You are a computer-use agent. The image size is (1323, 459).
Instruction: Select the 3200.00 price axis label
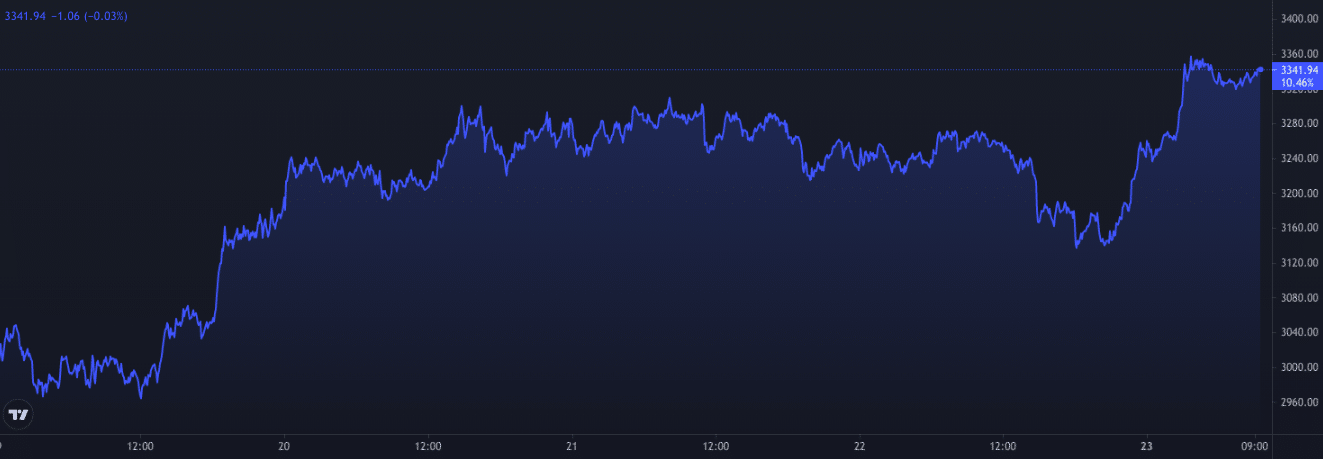tap(1298, 193)
